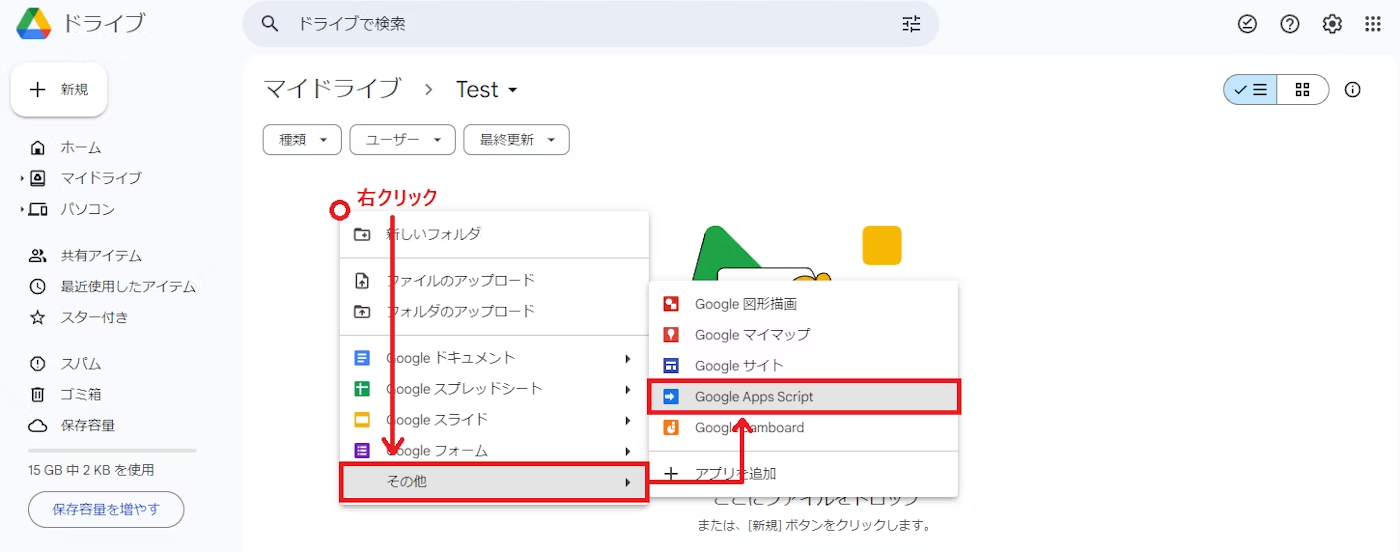This screenshot has width=1400, height=552.
Task: Open advanced search options icon
Action: tap(911, 24)
